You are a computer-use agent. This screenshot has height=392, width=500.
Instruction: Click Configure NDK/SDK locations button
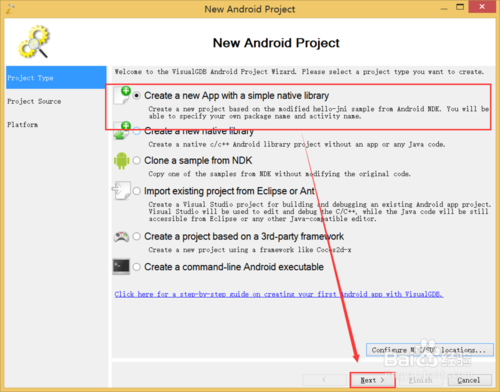tap(429, 350)
